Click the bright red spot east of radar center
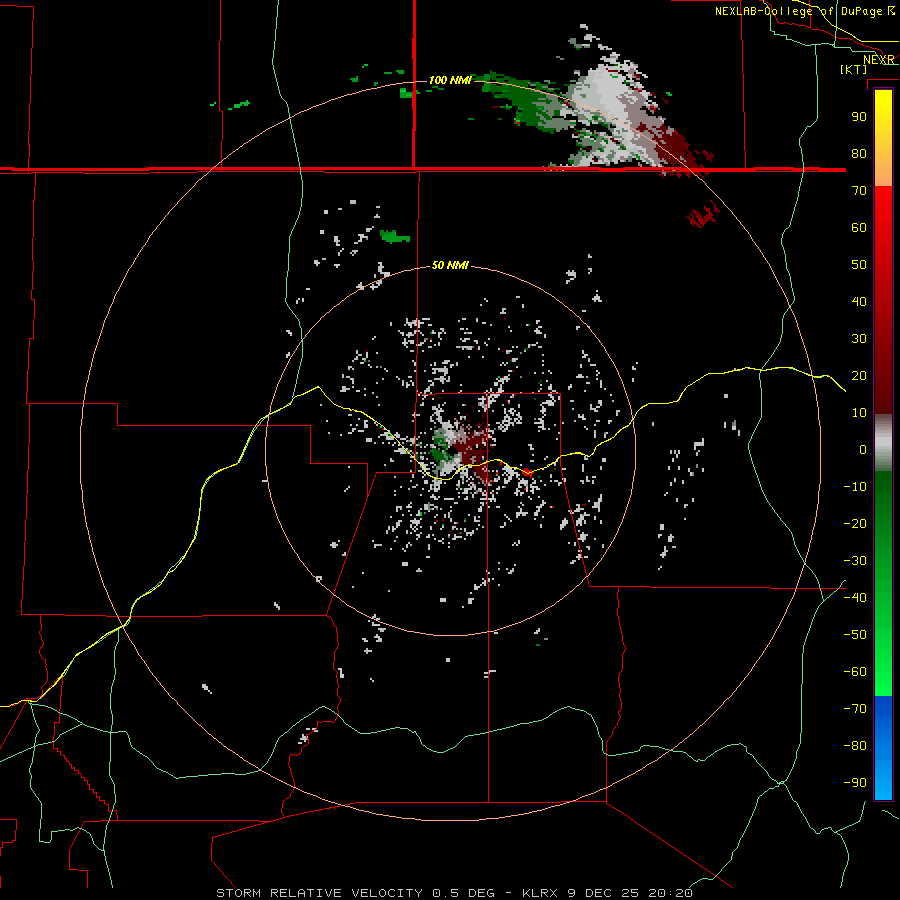900x900 pixels. pyautogui.click(x=527, y=472)
